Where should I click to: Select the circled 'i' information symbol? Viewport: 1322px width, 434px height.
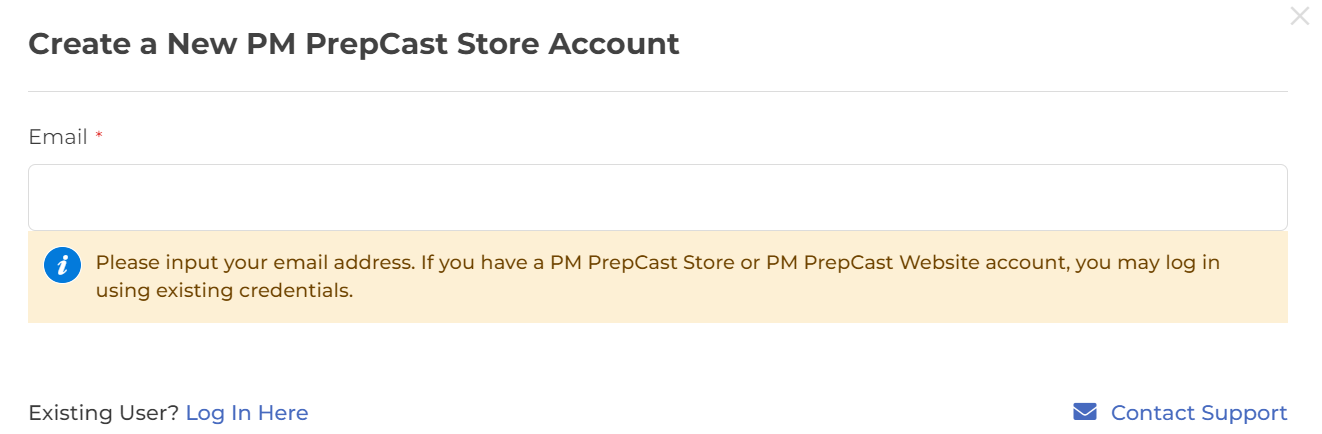tap(62, 265)
